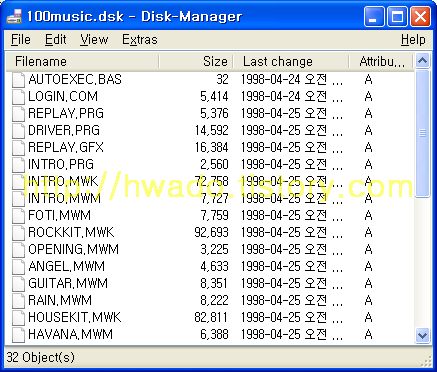Select the ANGEL.MWM filename
Viewport: 437px width, 372px height.
67,267
